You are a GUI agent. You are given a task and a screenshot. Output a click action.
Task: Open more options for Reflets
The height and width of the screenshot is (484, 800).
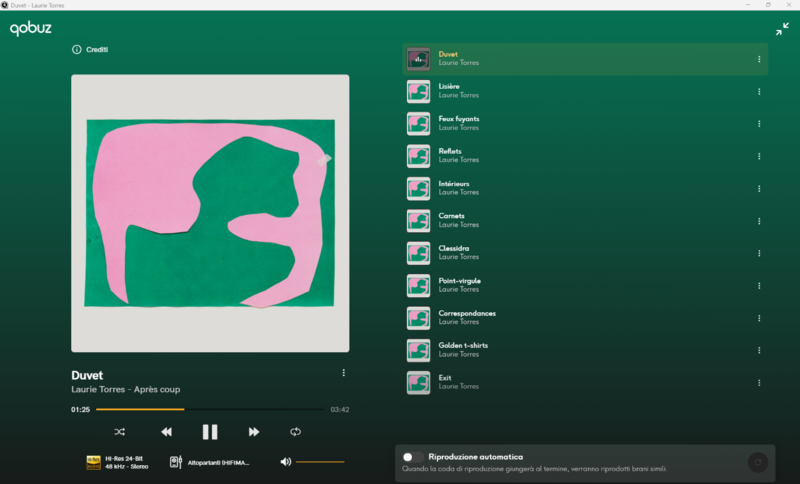[759, 156]
